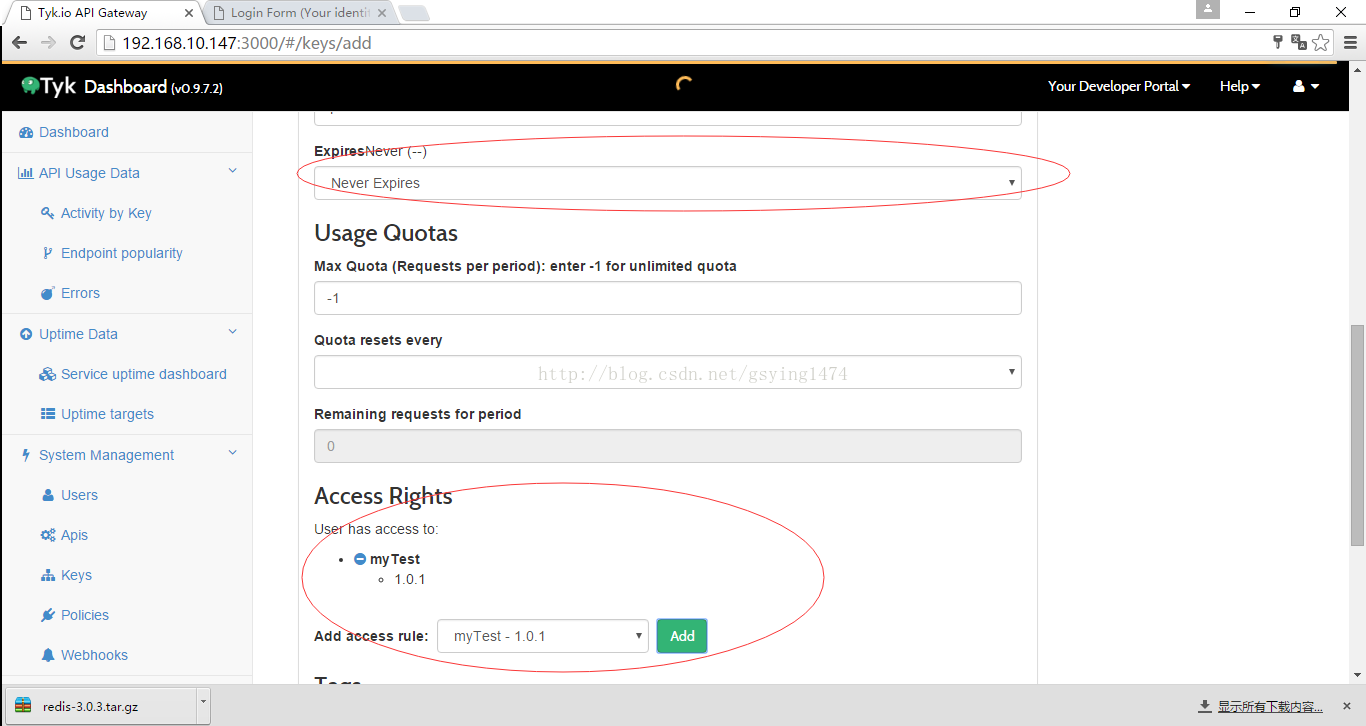Click the saved-password key icon in address bar

point(1277,42)
